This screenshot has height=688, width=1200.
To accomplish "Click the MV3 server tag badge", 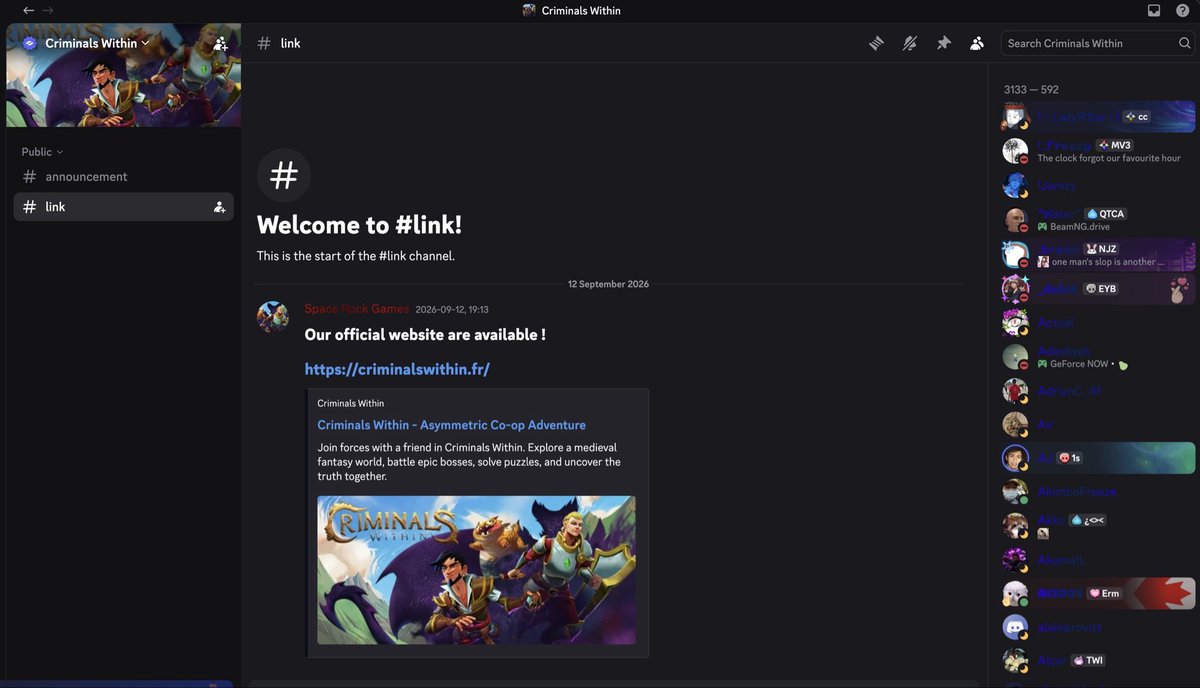I will 1115,145.
